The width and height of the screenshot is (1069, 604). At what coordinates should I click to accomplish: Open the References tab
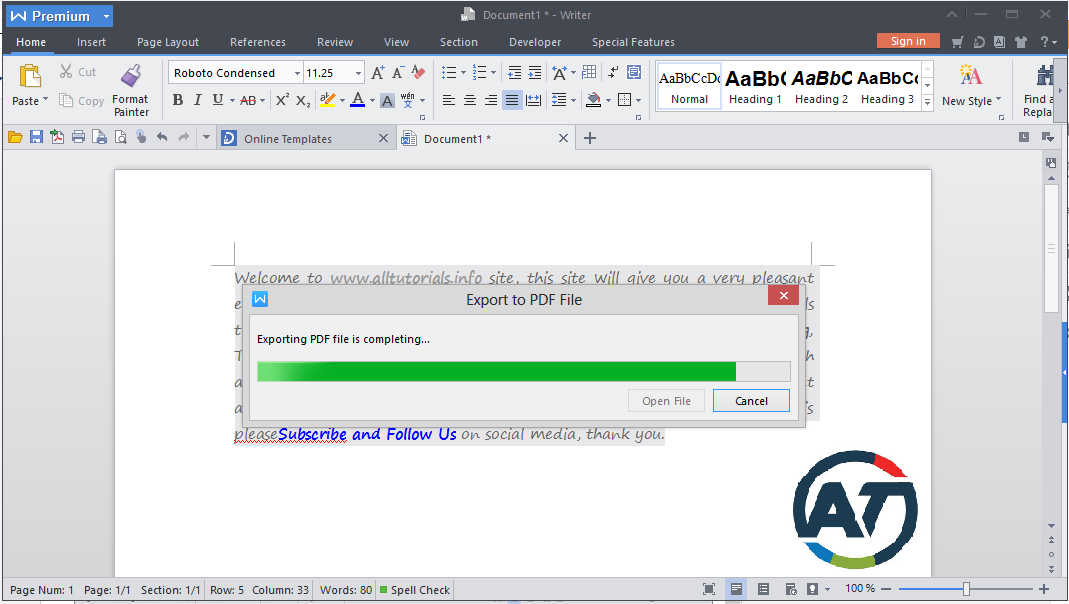coord(258,42)
